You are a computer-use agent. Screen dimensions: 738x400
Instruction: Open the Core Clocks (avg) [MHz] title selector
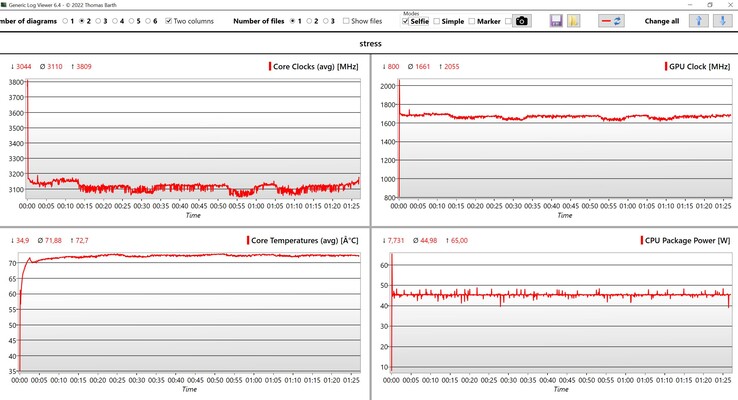pyautogui.click(x=315, y=66)
